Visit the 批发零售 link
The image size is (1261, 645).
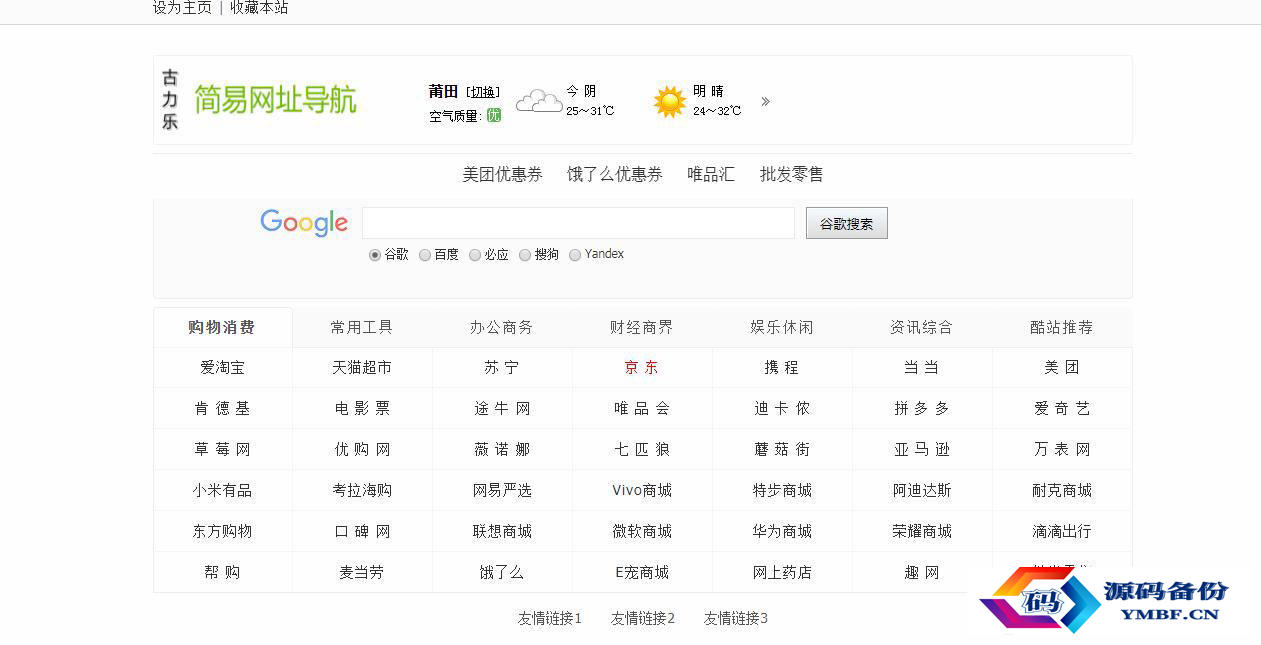coord(792,174)
